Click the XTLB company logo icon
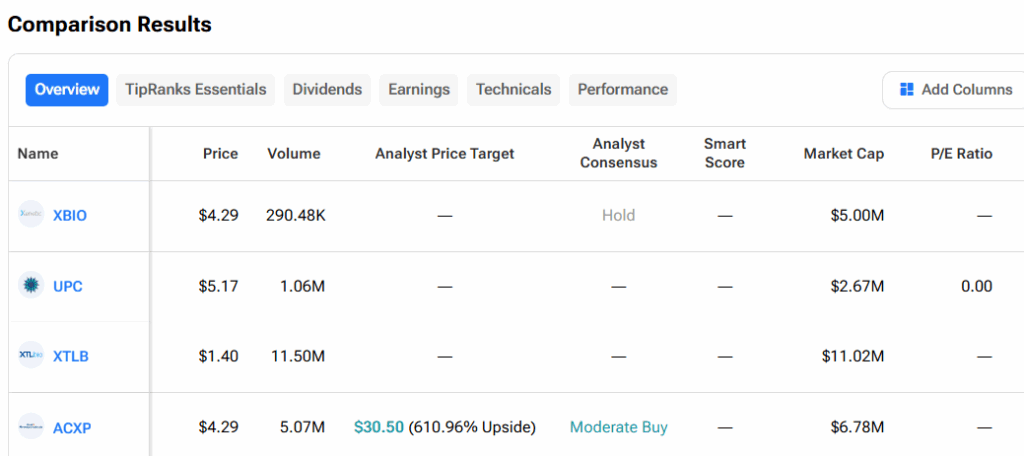 [31, 355]
